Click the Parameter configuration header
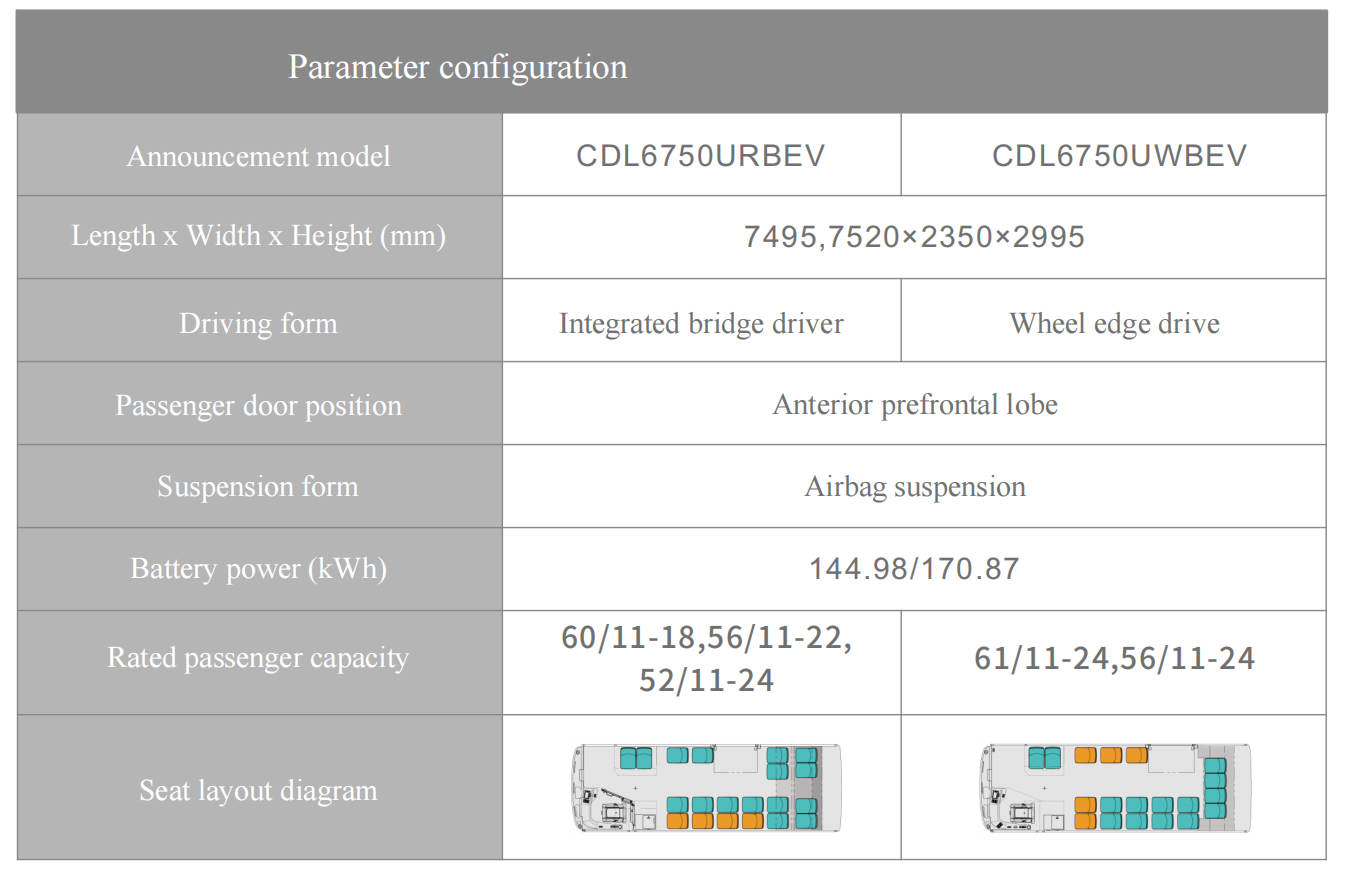Image resolution: width=1355 pixels, height=870 pixels. pos(458,66)
